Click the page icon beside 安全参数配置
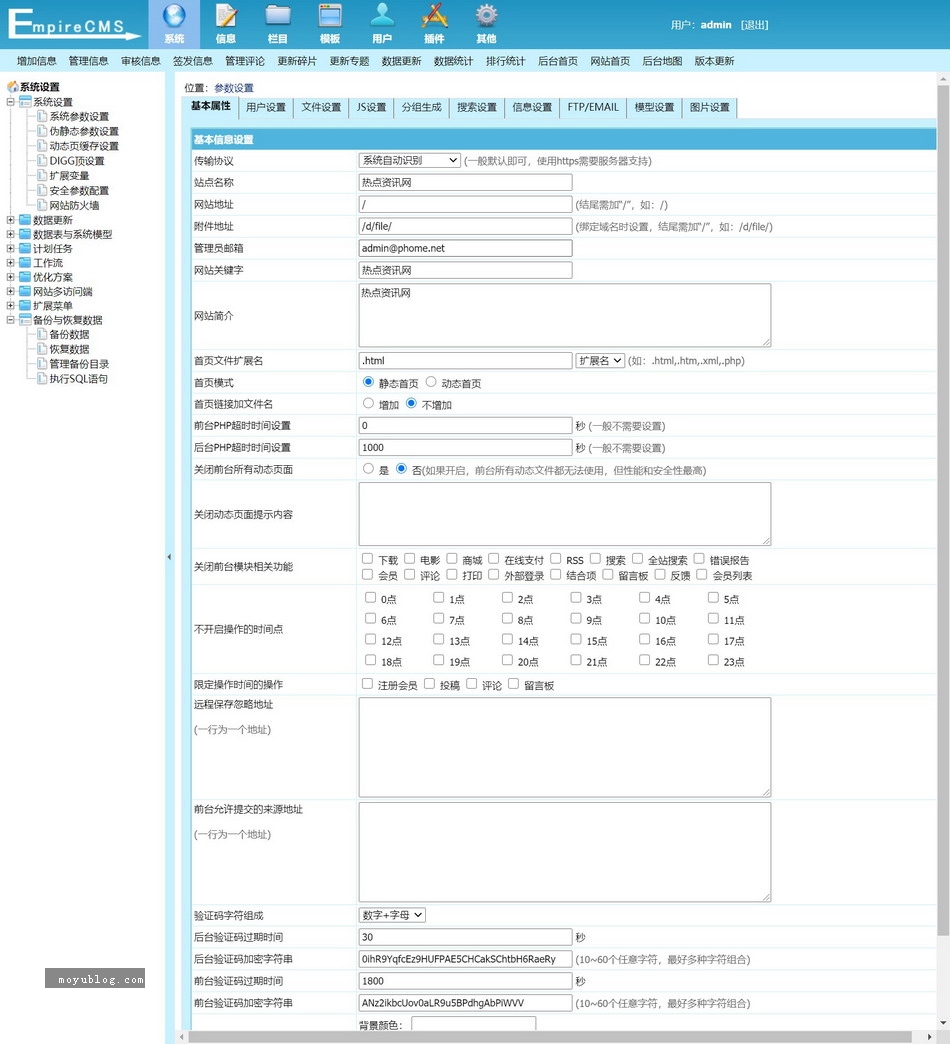 (x=42, y=190)
